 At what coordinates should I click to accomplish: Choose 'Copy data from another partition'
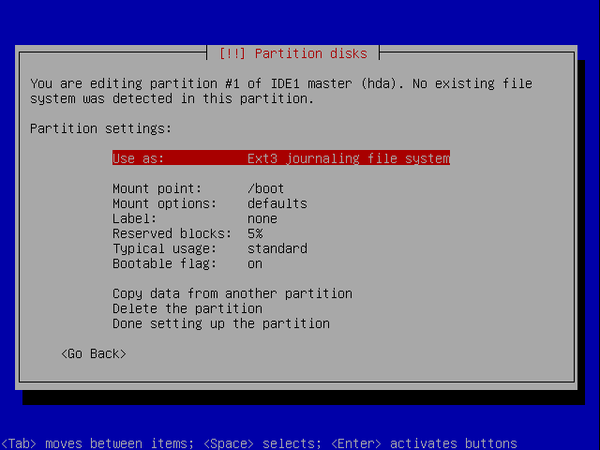pyautogui.click(x=232, y=293)
